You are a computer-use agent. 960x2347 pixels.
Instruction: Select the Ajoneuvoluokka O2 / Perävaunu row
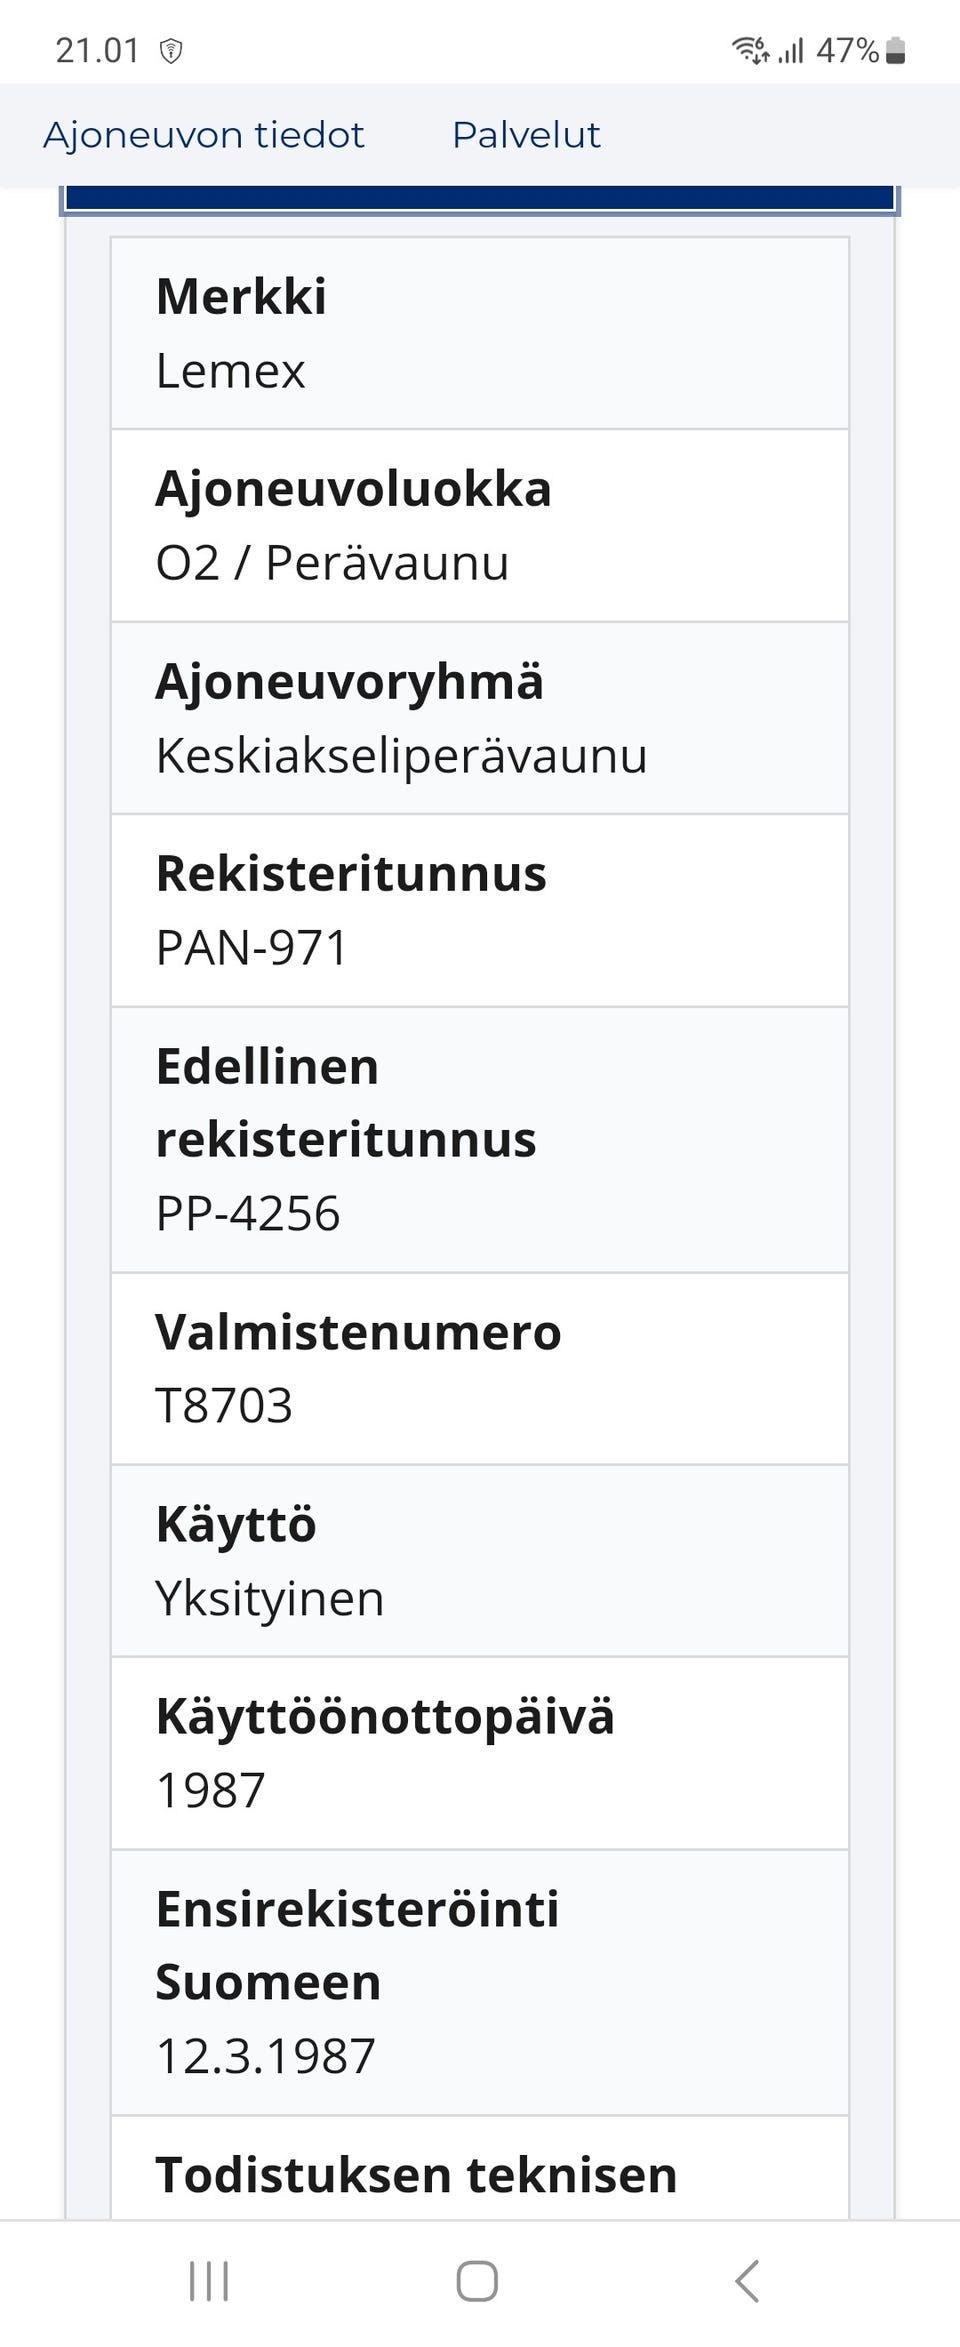[x=480, y=526]
